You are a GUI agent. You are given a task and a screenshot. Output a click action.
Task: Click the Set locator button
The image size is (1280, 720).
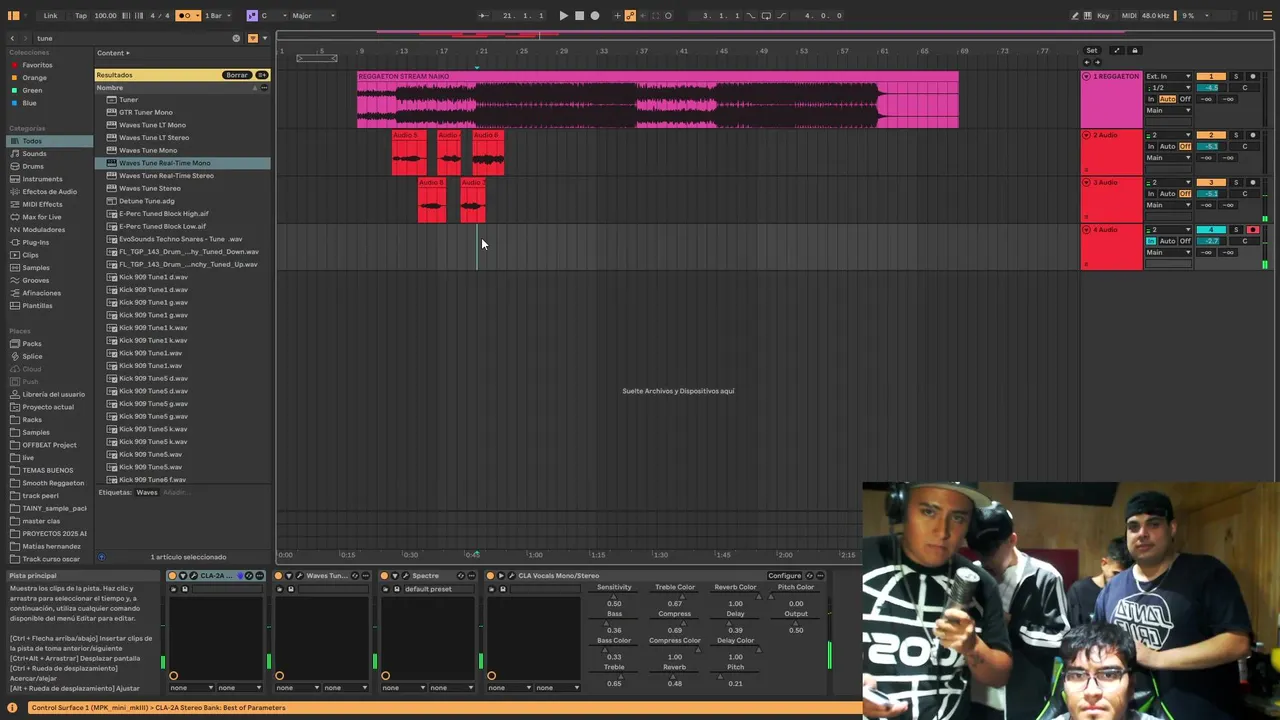1091,50
